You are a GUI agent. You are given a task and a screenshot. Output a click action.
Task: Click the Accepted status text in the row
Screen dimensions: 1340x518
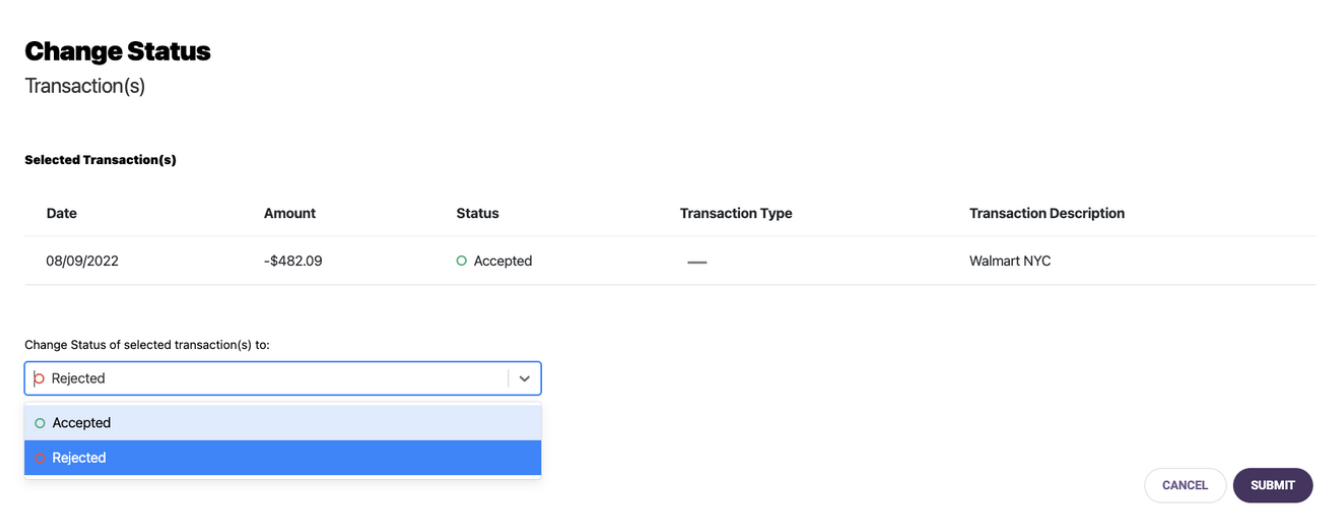coord(503,261)
